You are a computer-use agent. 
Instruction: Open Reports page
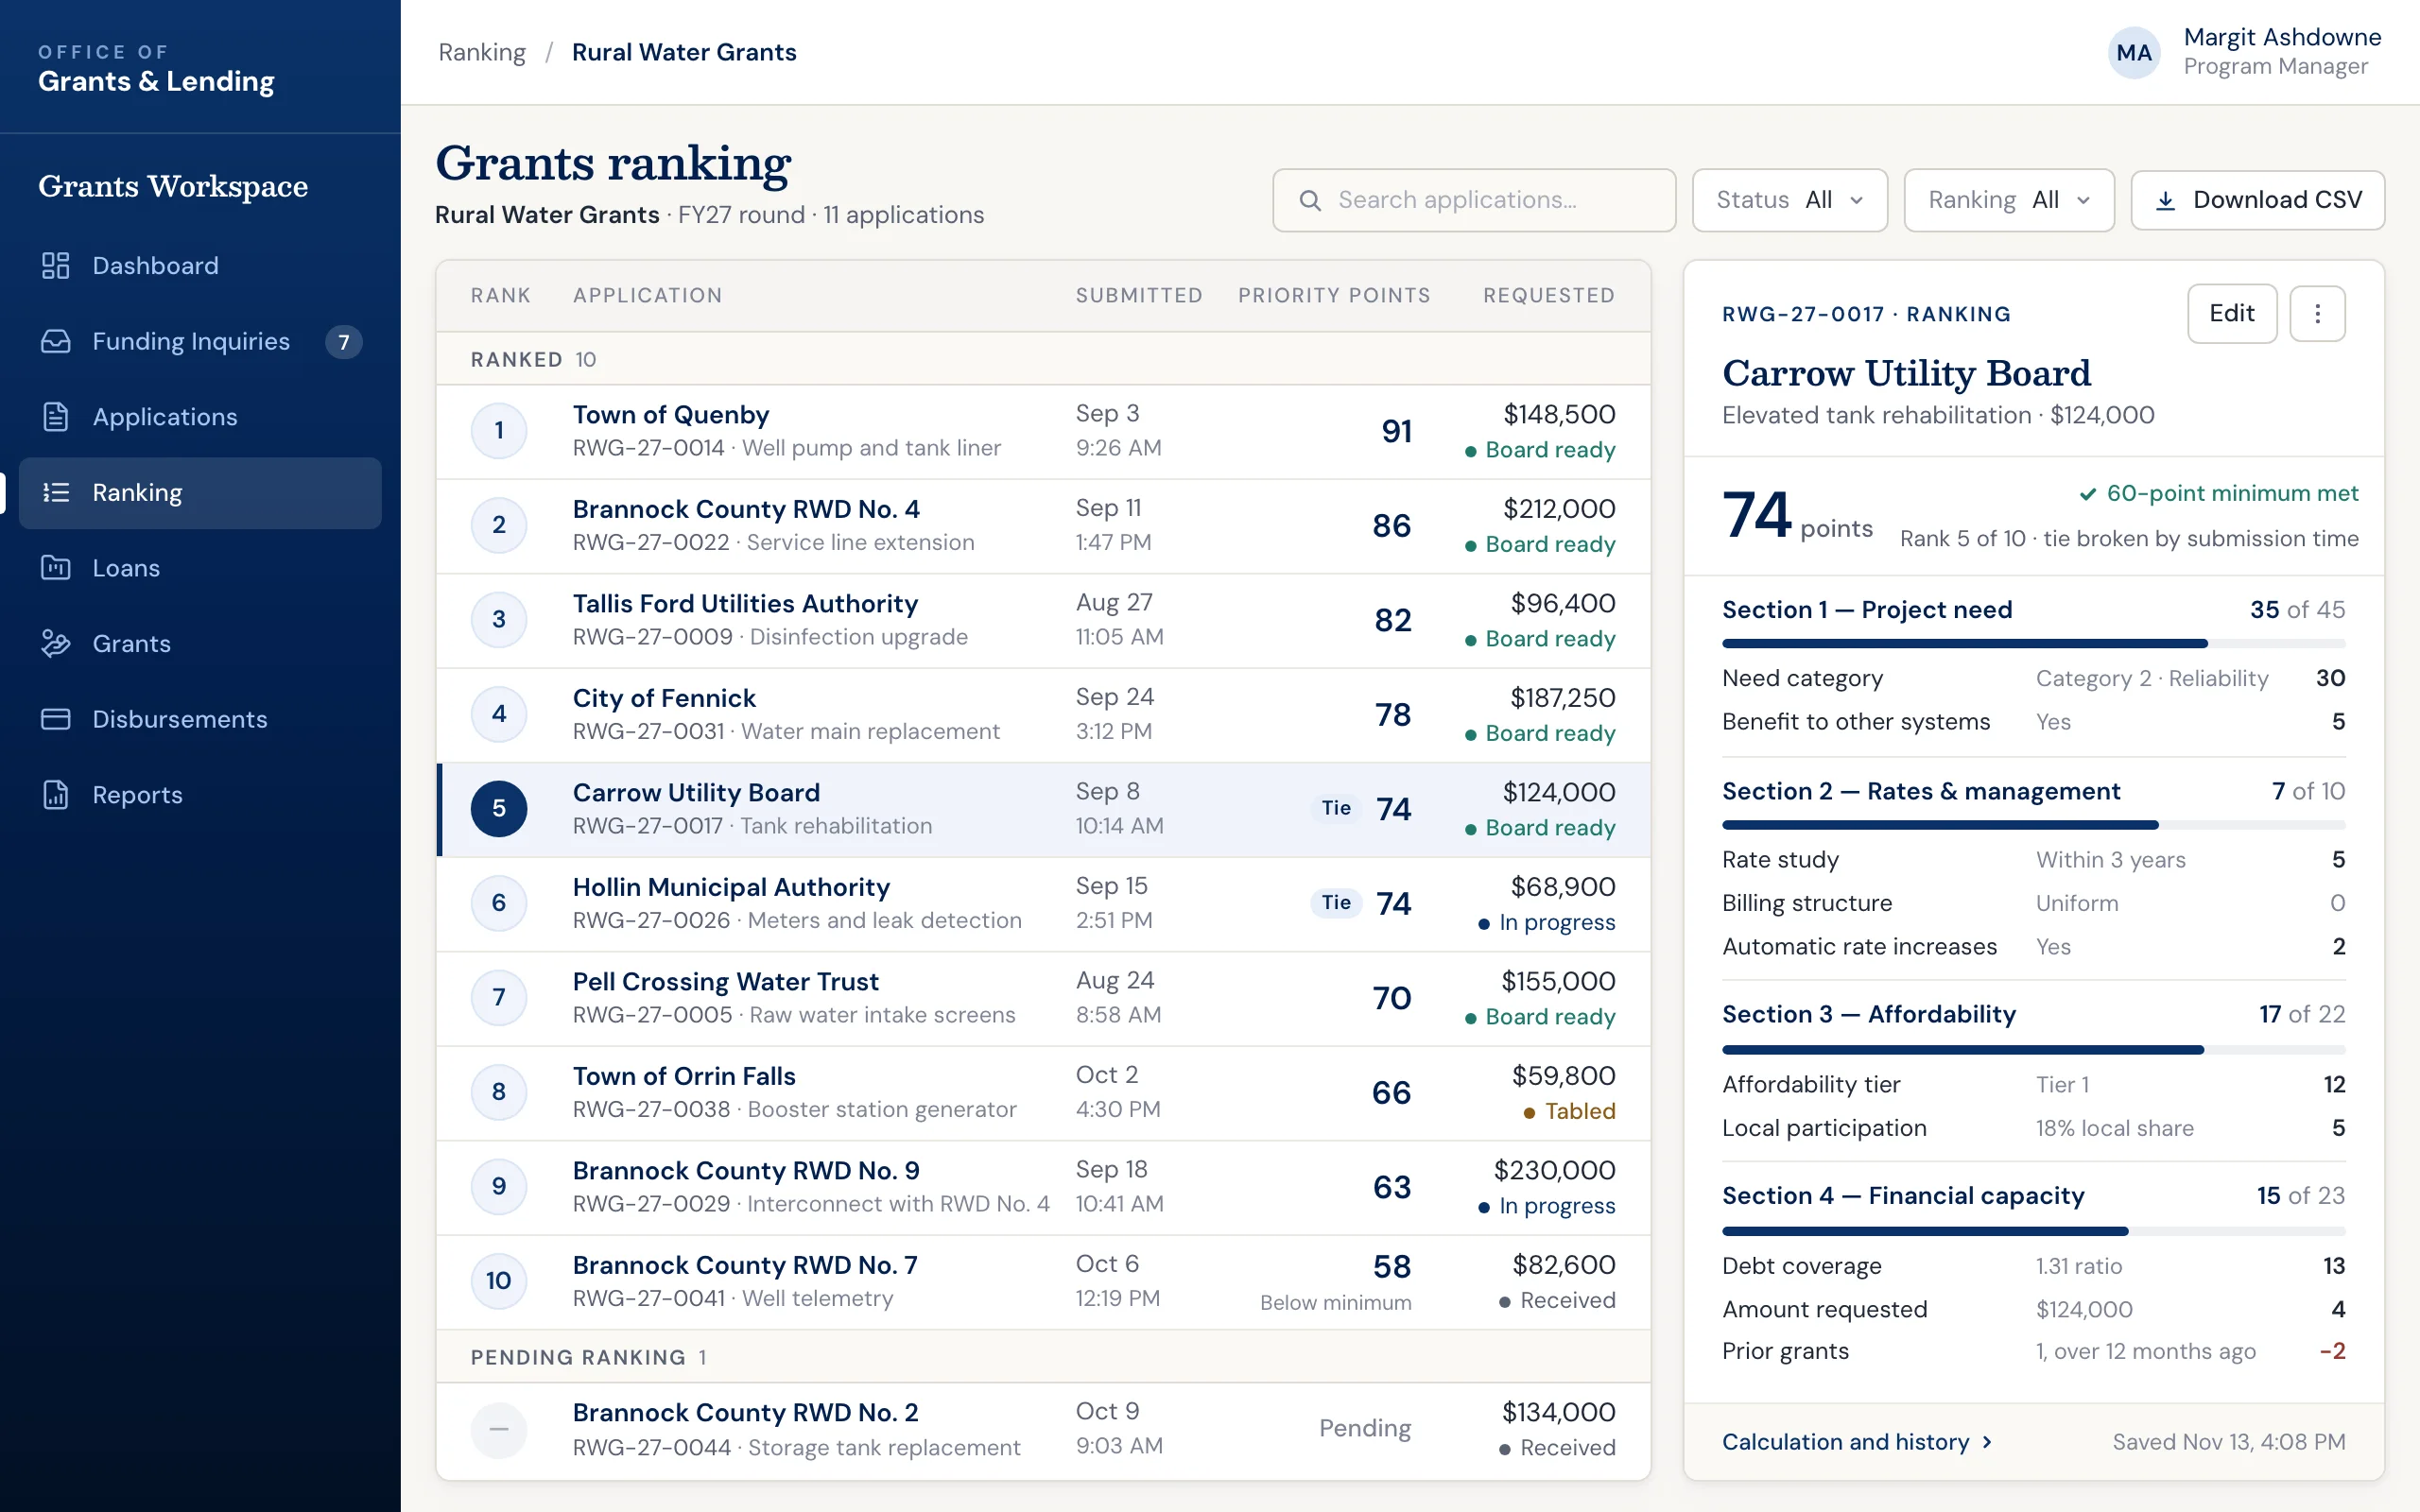200,795
